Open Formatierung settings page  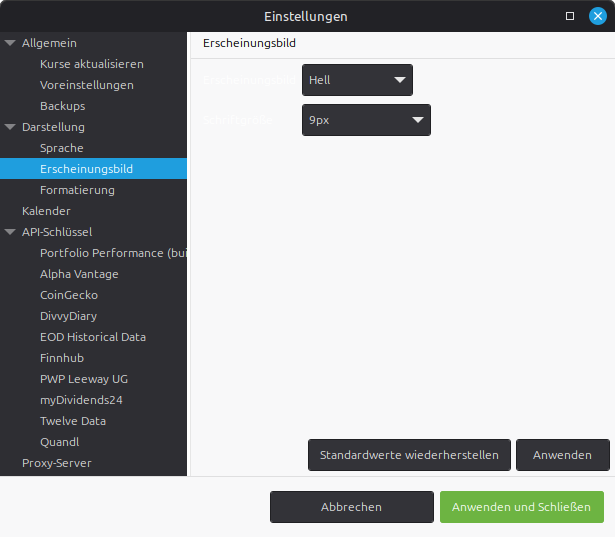pos(77,190)
